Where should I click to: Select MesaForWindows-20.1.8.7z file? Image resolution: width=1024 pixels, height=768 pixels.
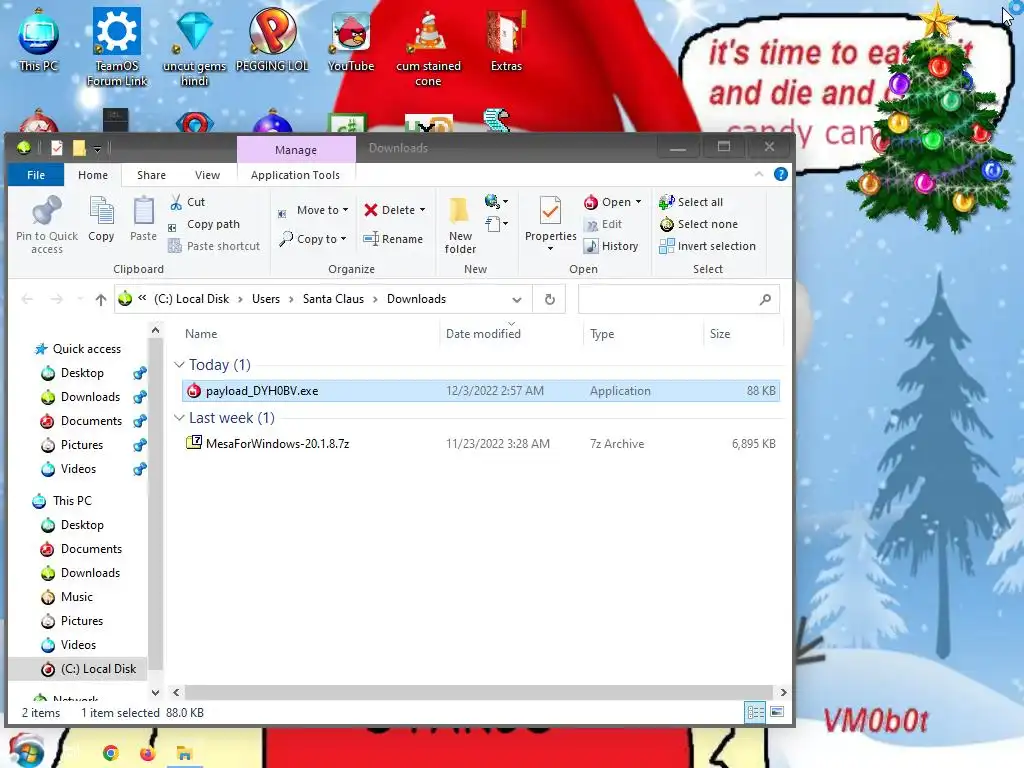[481, 443]
